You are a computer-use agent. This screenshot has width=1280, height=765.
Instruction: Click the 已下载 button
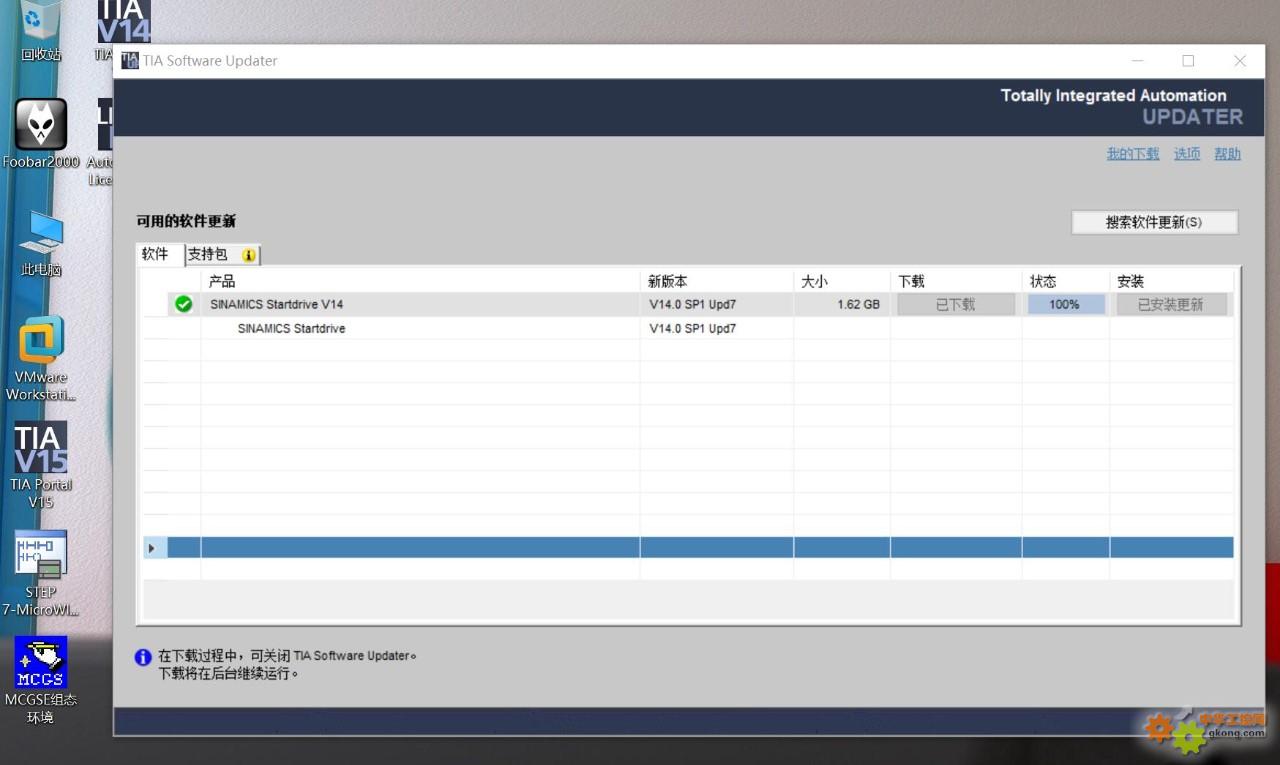pyautogui.click(x=956, y=304)
